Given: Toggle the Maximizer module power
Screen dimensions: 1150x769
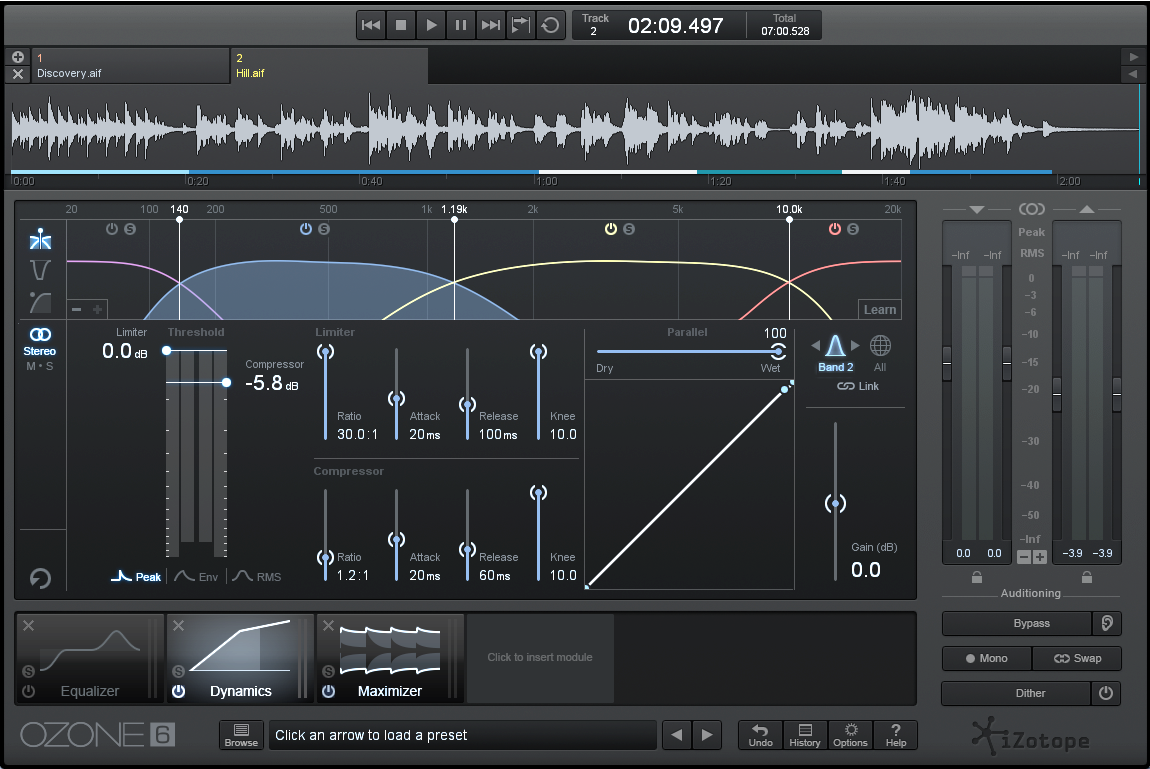Looking at the screenshot, I should tap(329, 691).
